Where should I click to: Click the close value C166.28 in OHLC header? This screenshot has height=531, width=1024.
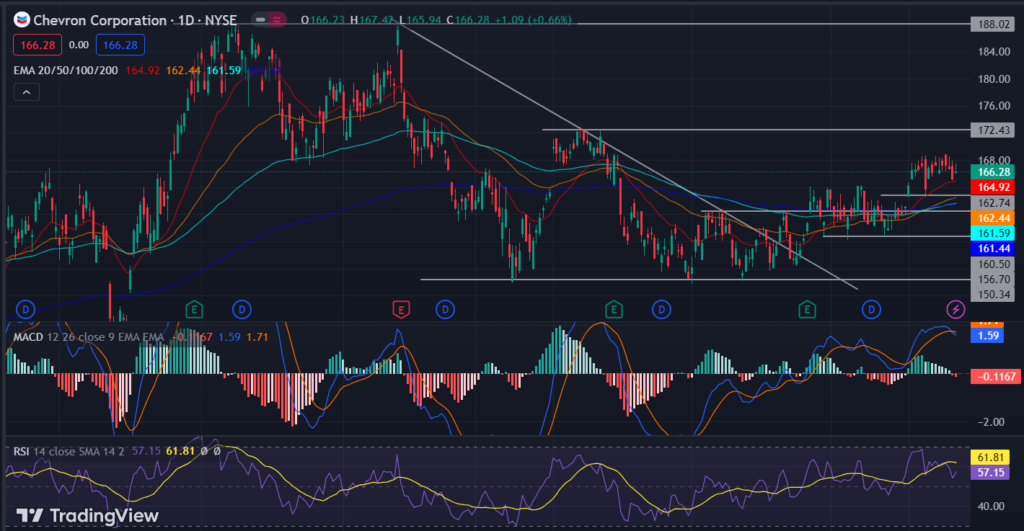point(468,20)
